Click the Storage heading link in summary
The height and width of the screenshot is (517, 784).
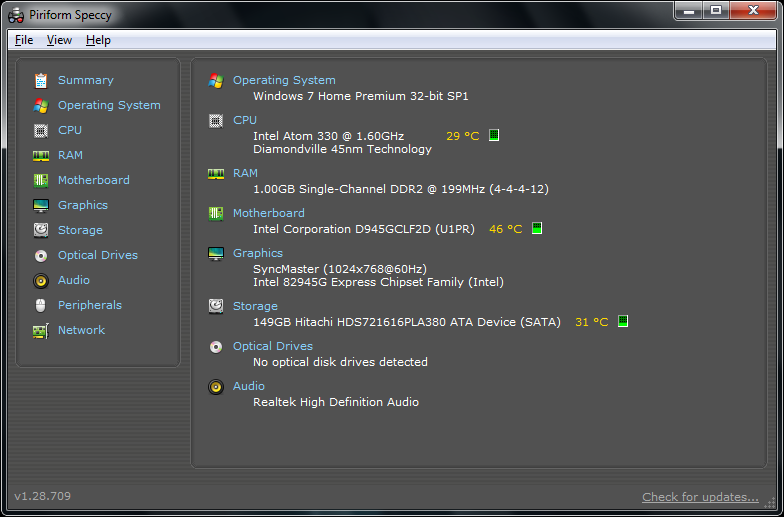tap(255, 306)
